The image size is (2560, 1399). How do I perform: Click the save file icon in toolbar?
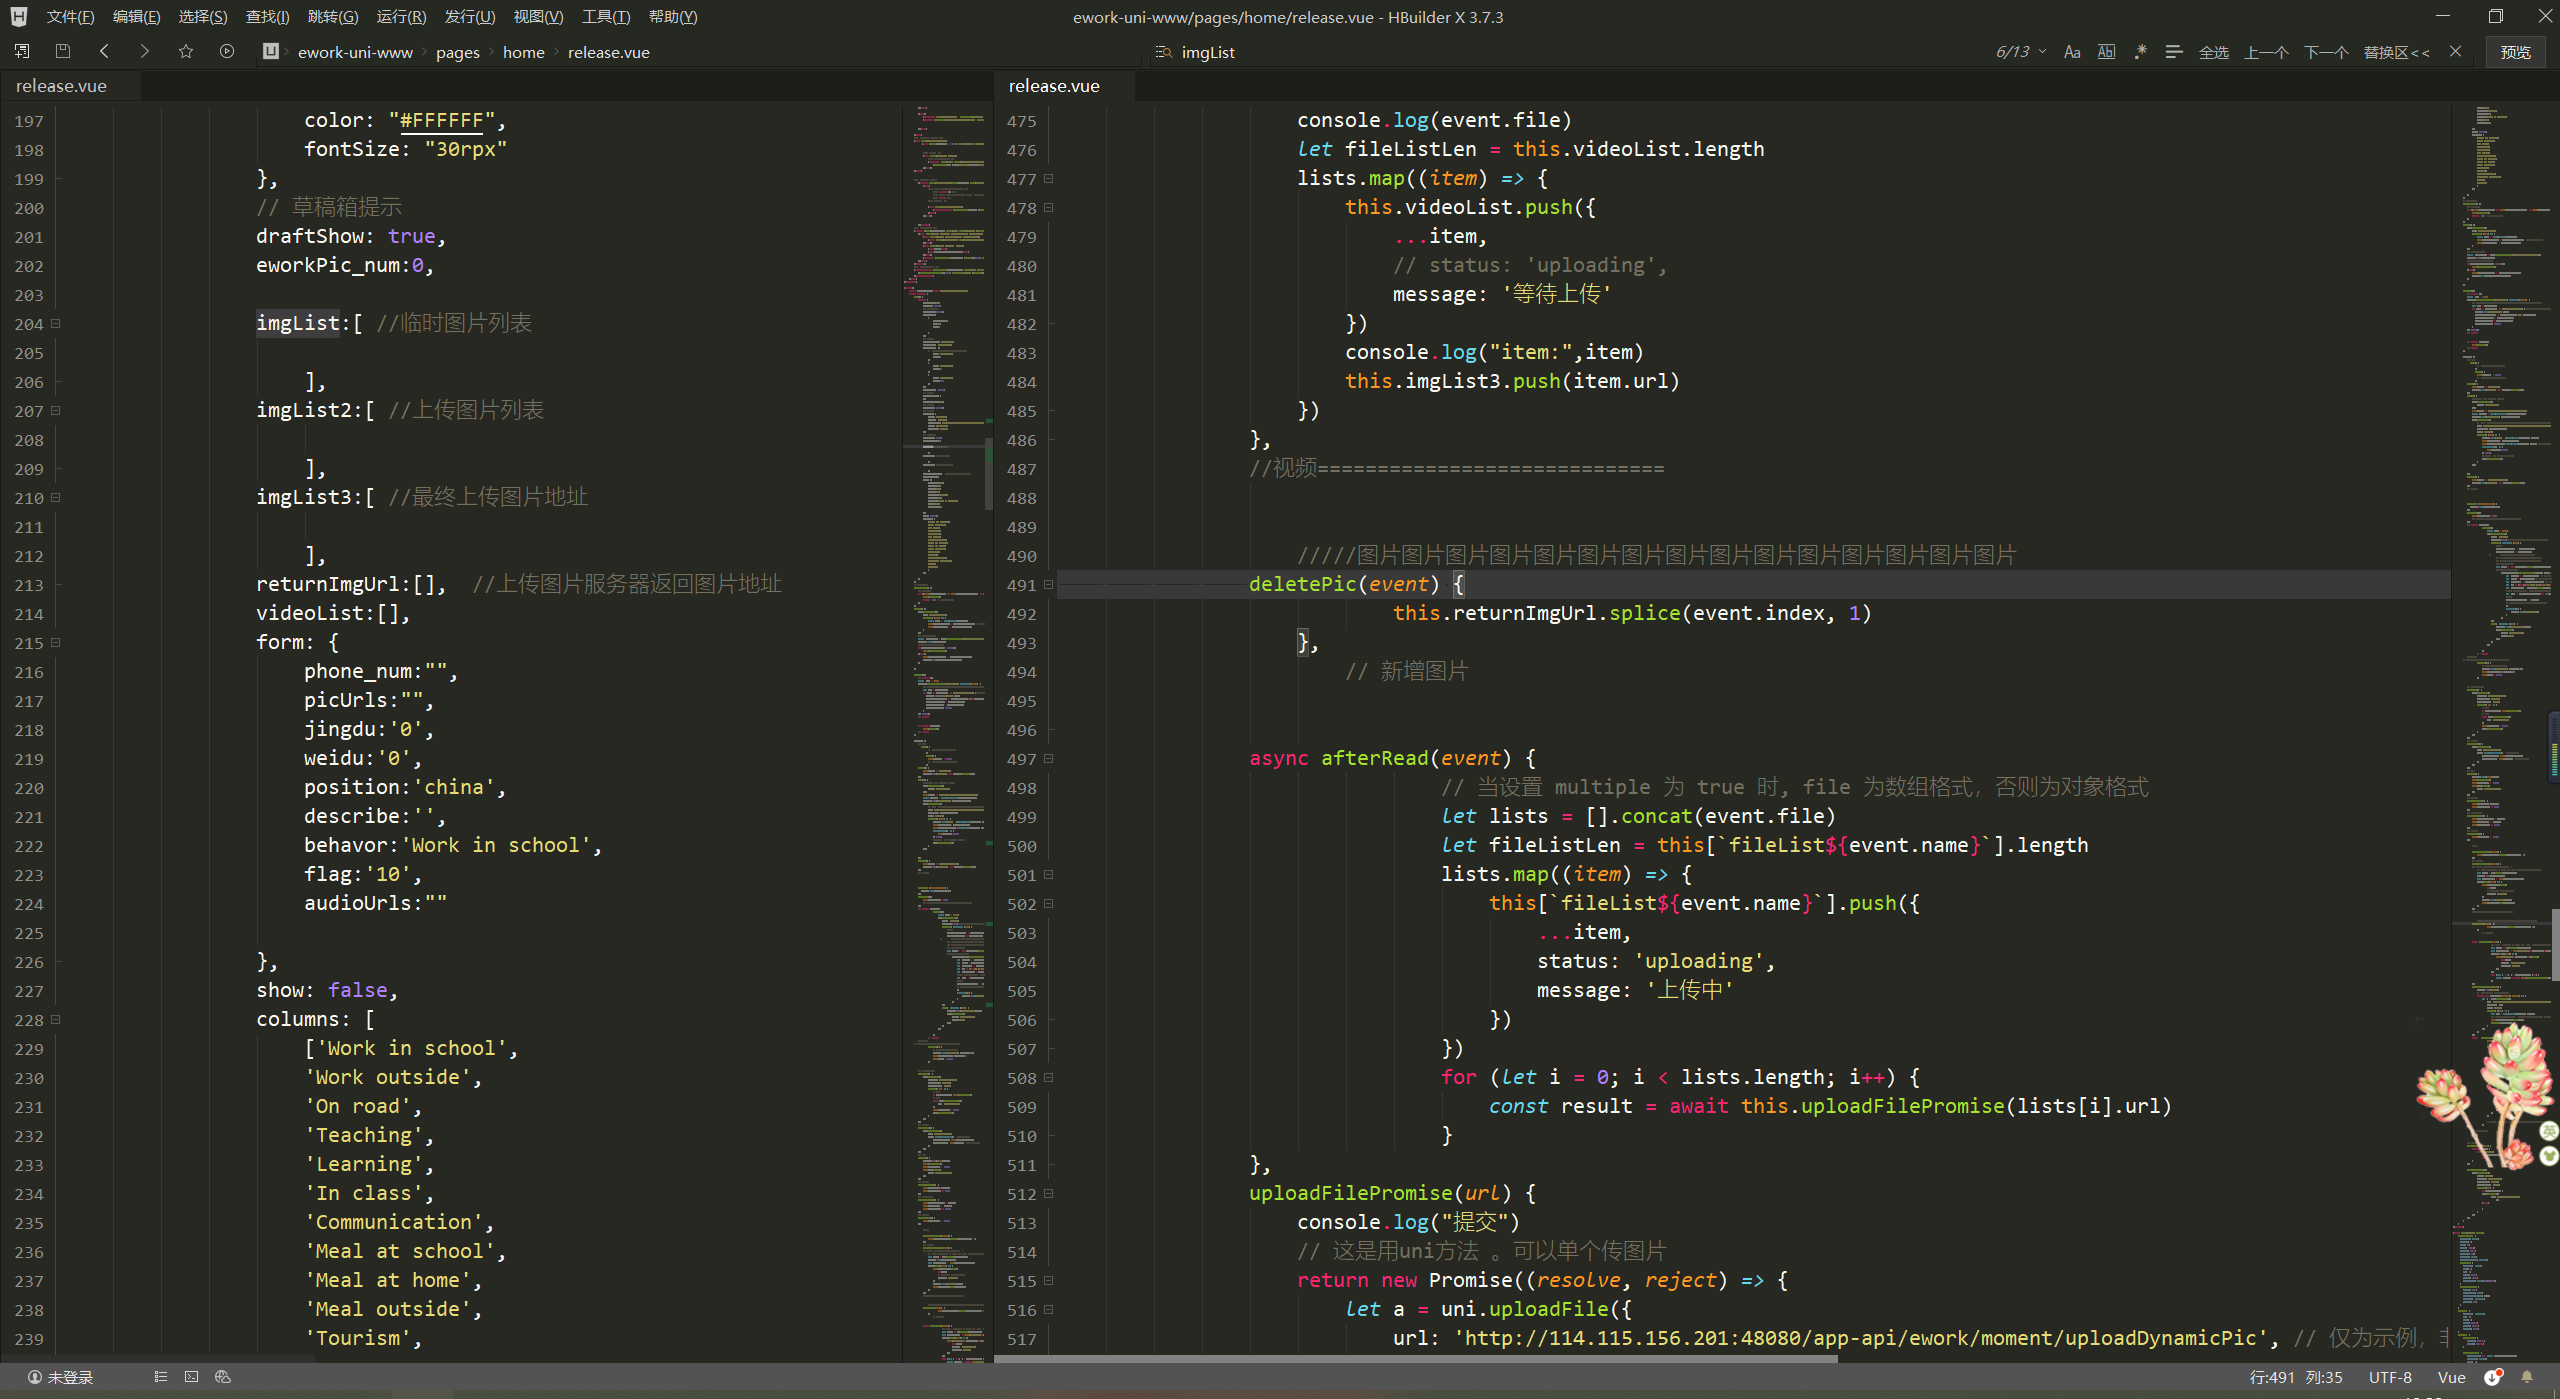coord(62,51)
